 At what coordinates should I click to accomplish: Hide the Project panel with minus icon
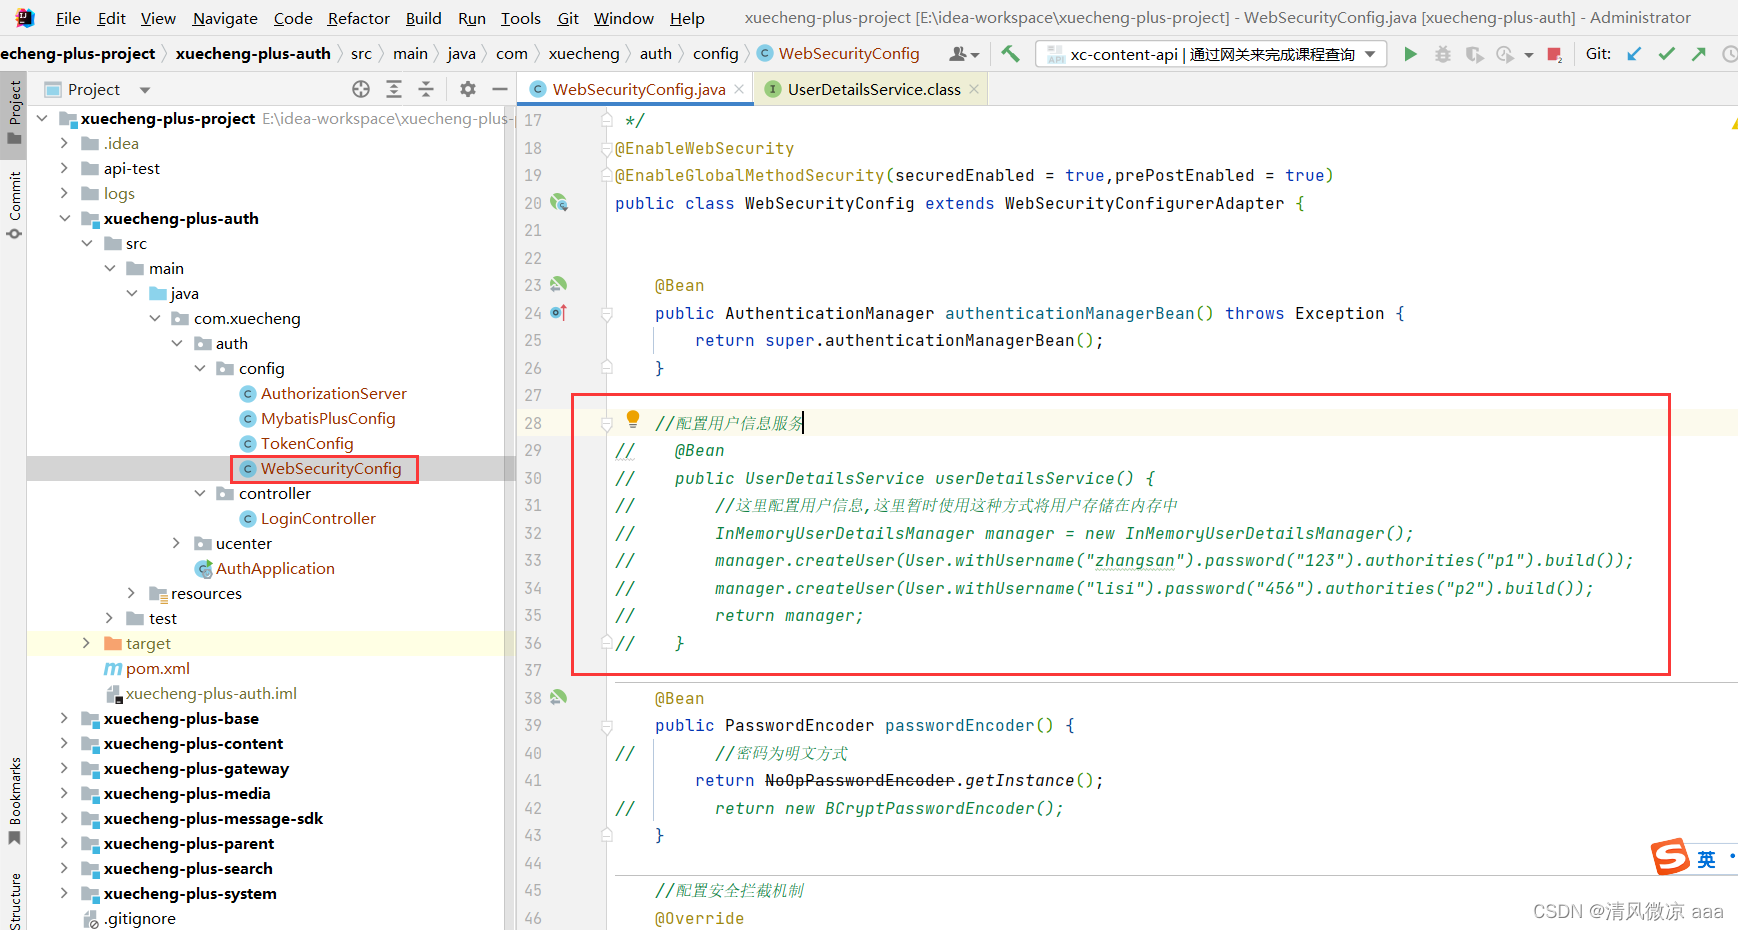pos(500,89)
